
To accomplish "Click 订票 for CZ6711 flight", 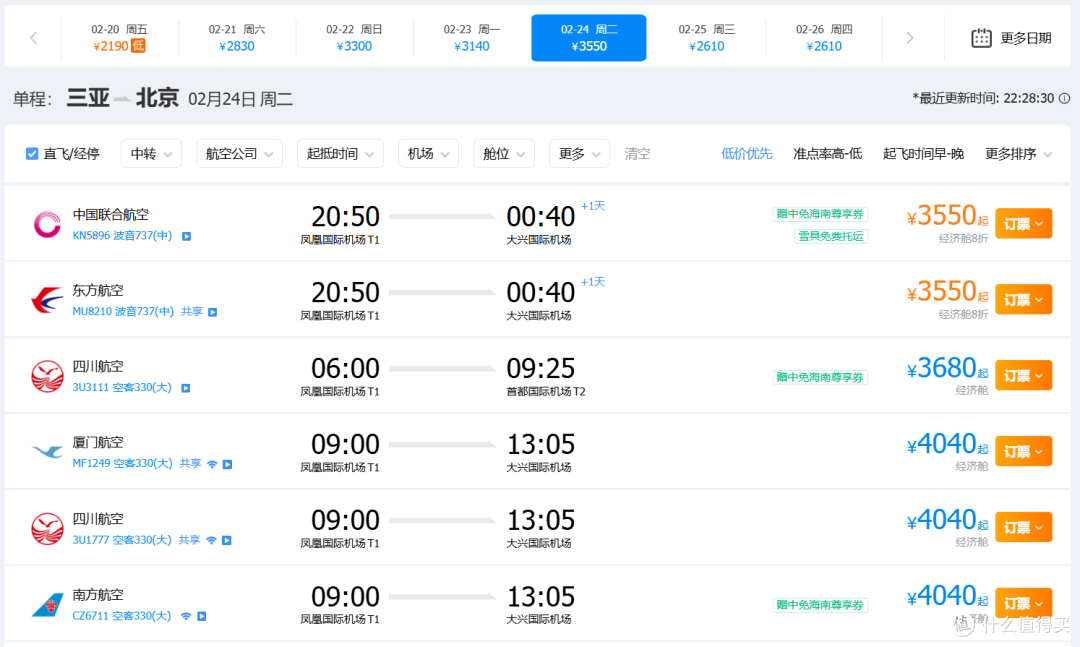I will tap(1024, 603).
